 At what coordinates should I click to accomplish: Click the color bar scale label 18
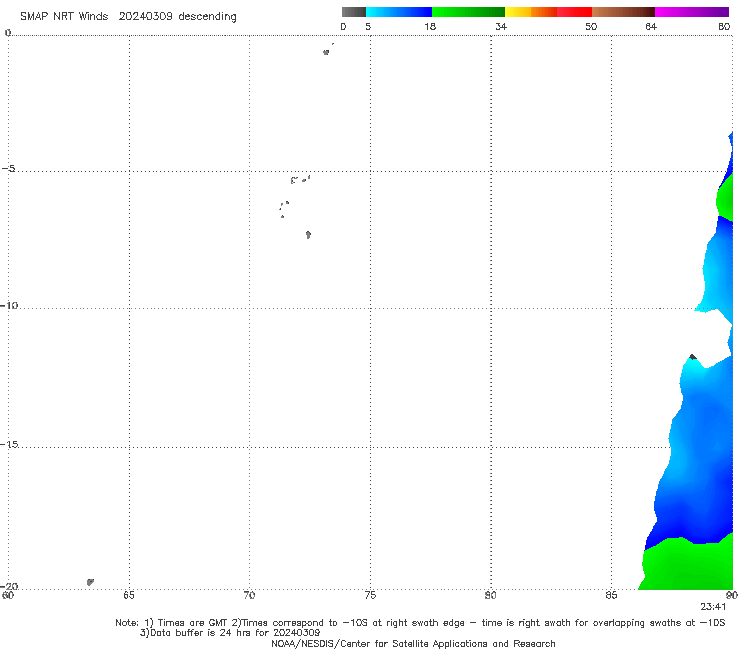430,26
